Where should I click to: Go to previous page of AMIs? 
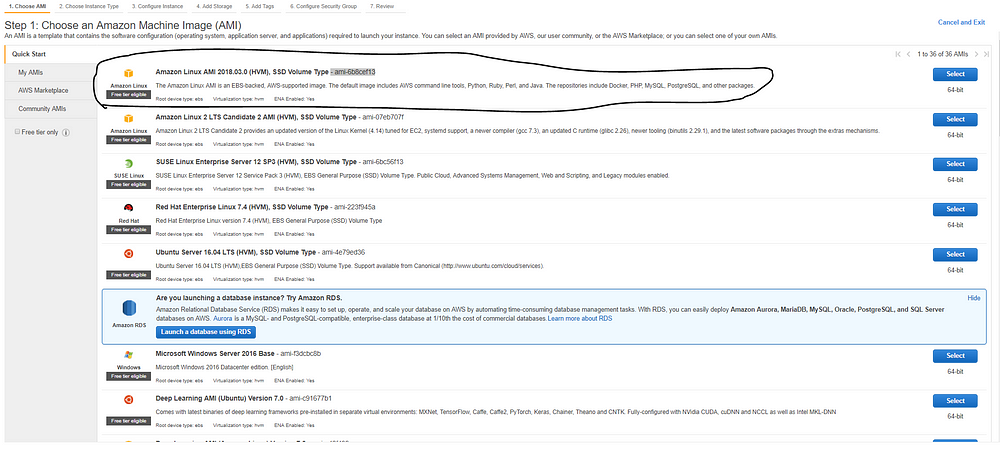point(908,55)
